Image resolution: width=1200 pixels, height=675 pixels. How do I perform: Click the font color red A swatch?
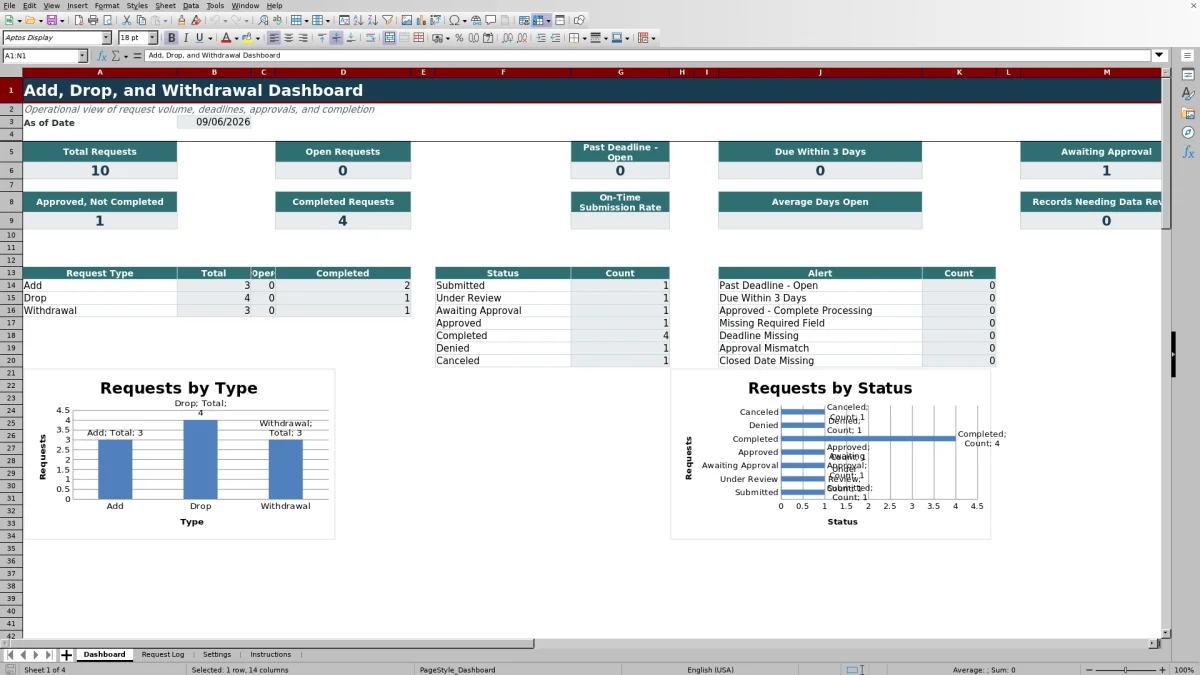click(225, 38)
